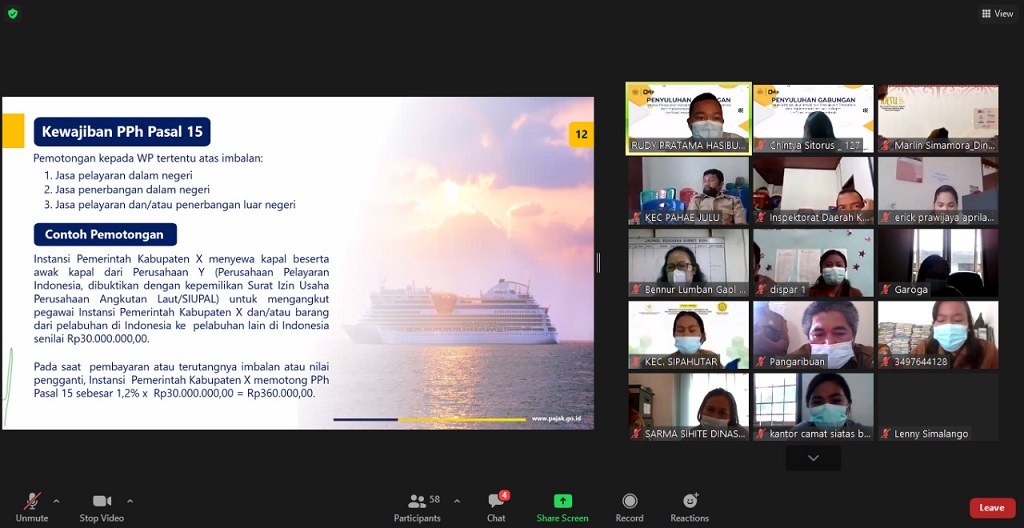
Task: Open the Chat panel
Action: point(496,505)
